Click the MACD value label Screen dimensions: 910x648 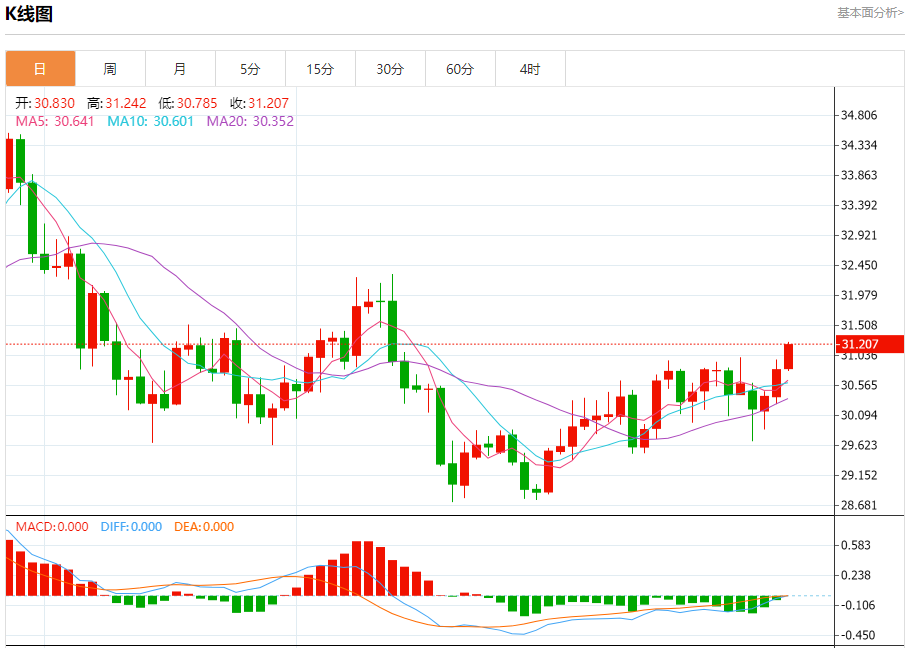[52, 527]
